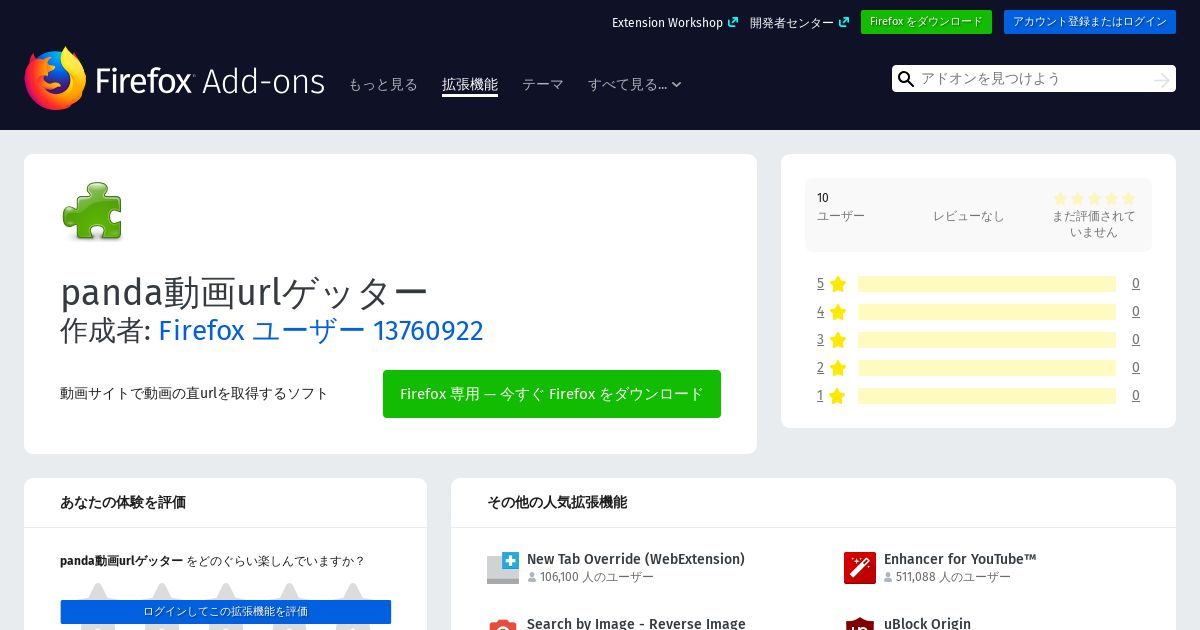
Task: Click the Firefox logo icon
Action: pos(56,78)
